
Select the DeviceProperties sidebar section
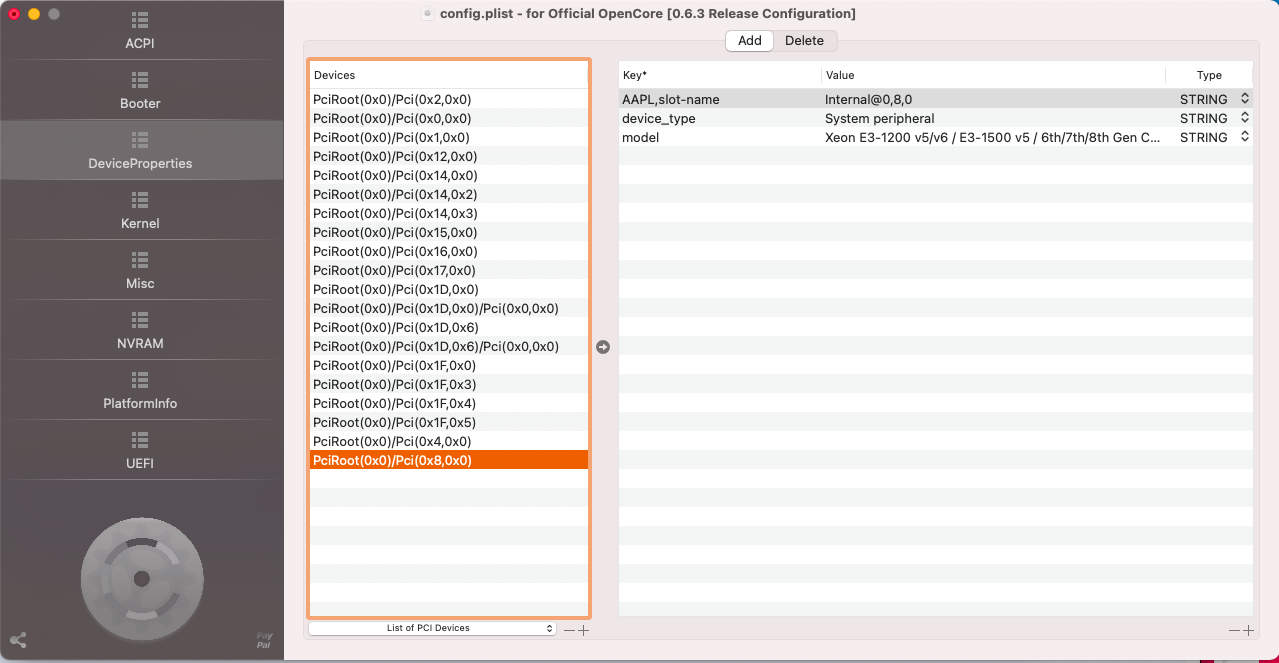[x=140, y=151]
